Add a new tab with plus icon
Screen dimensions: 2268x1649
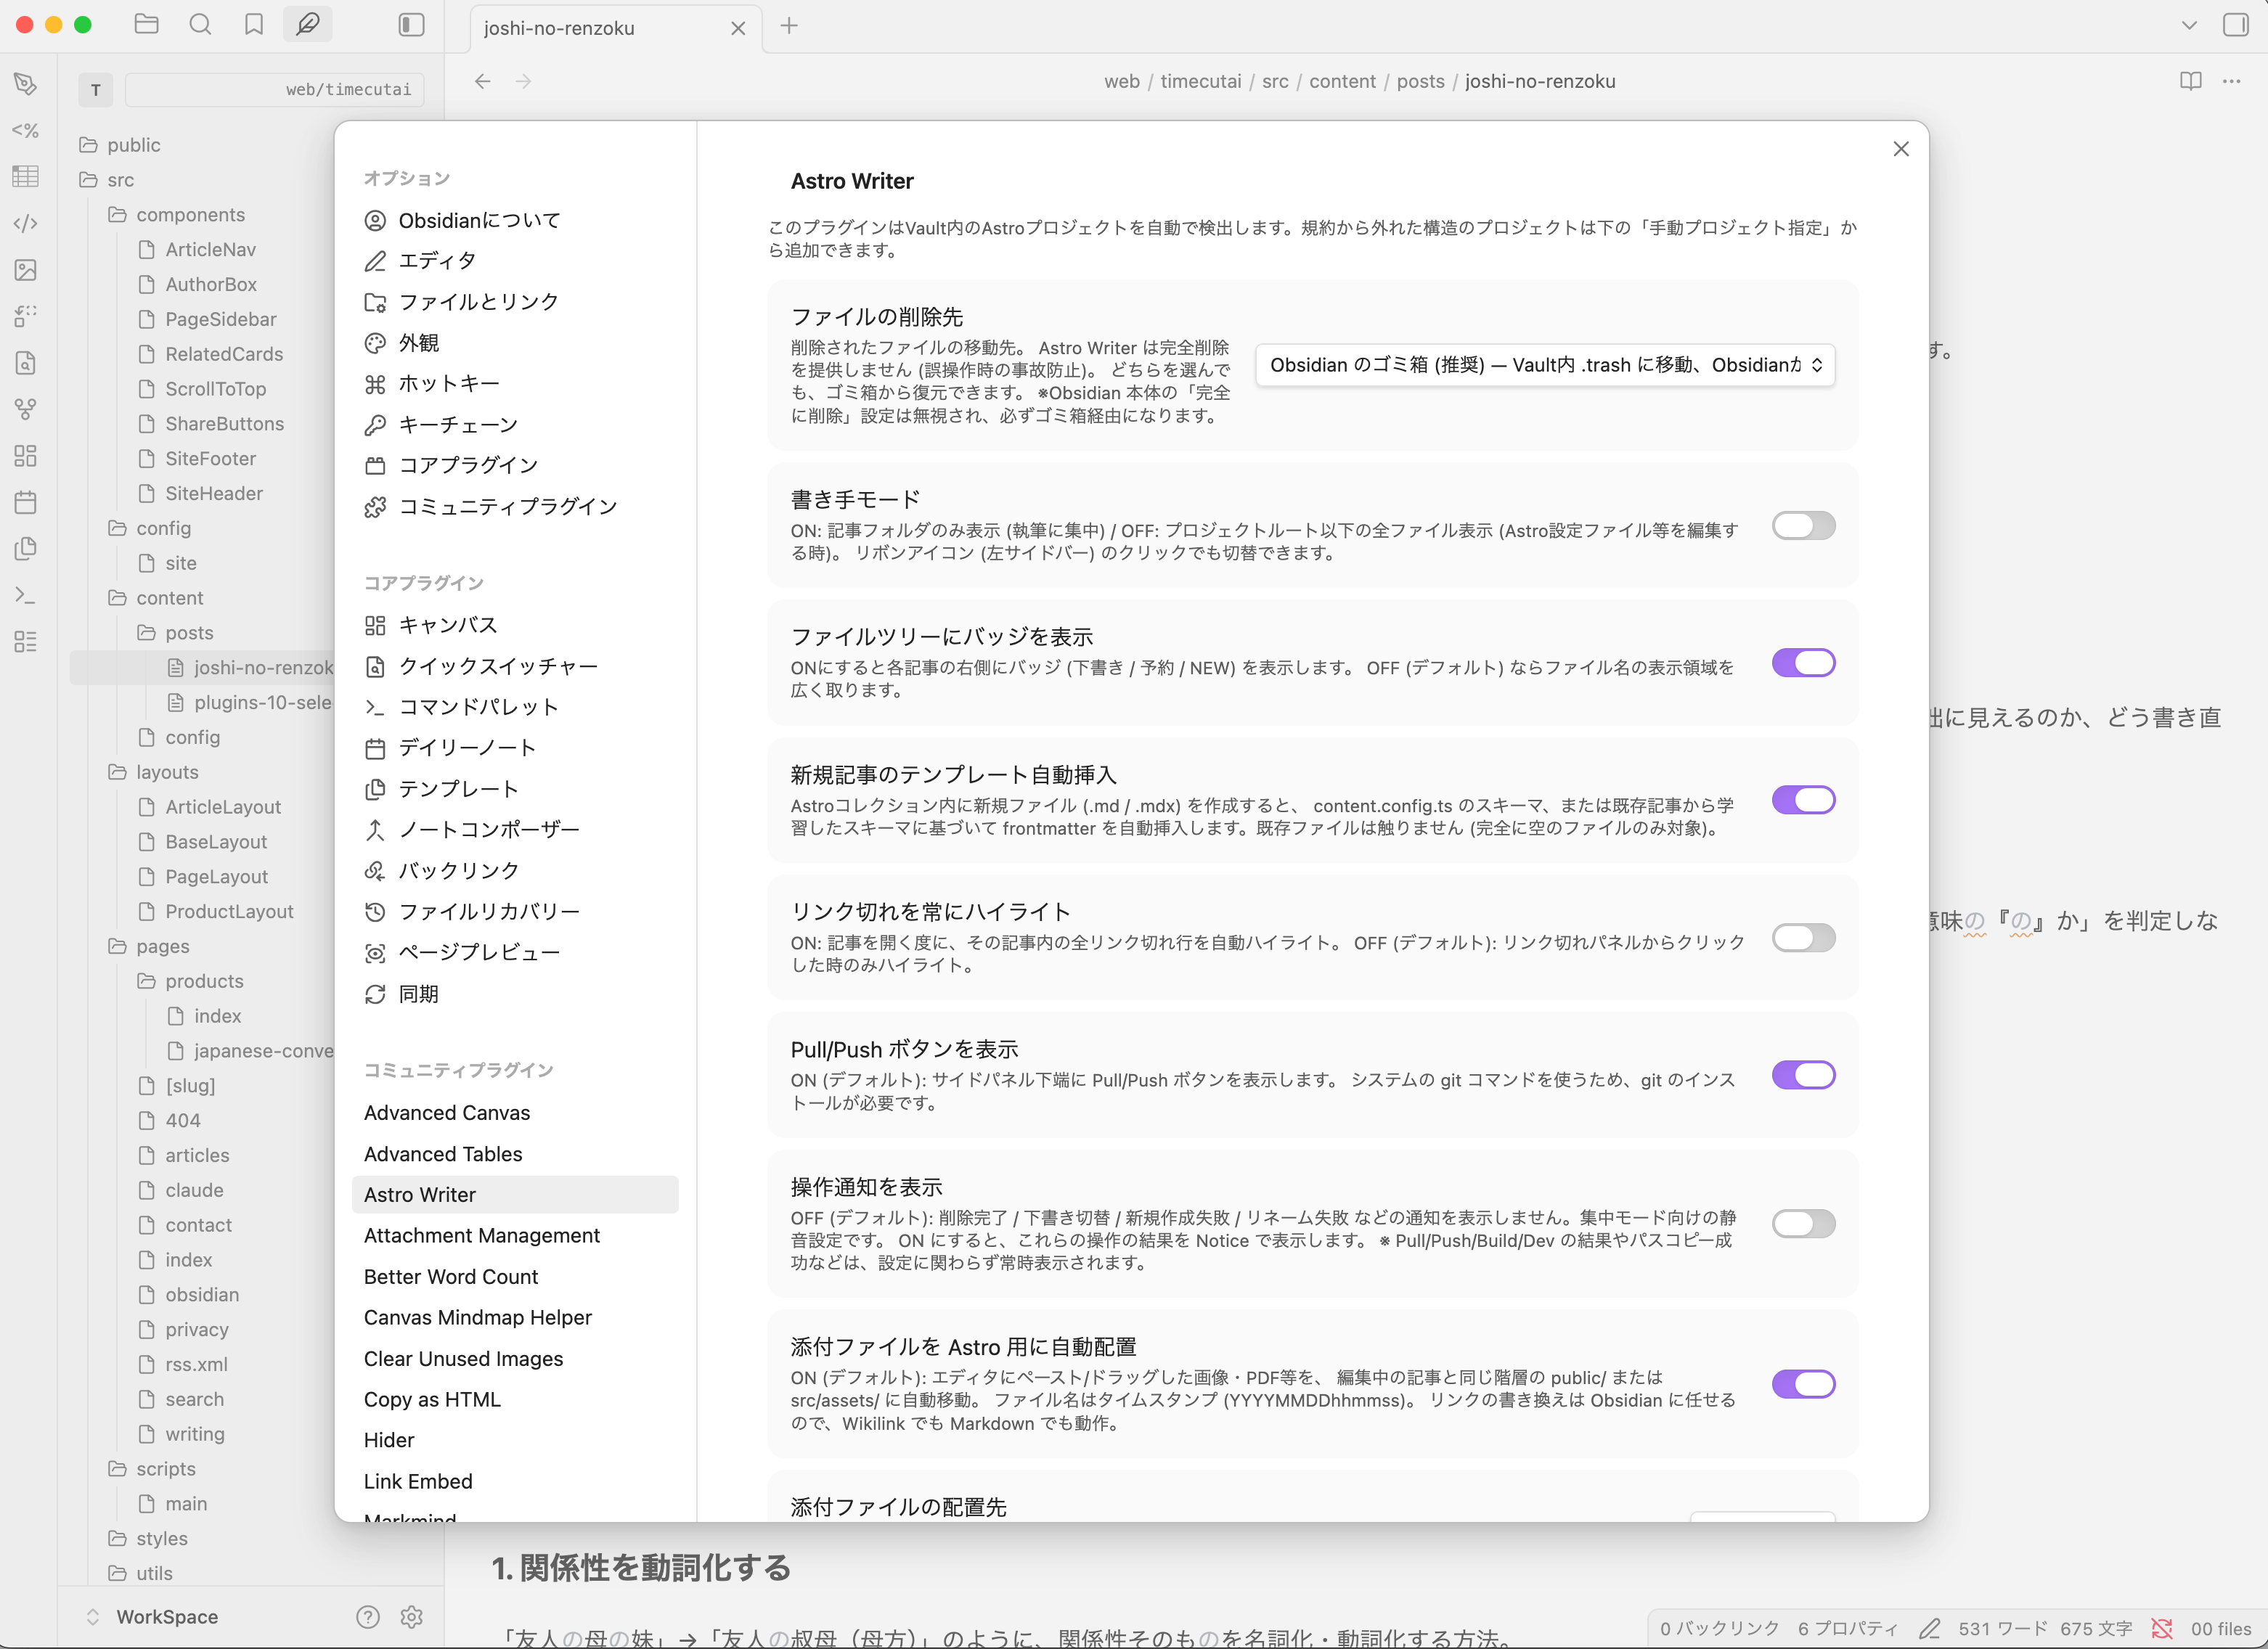pos(789,26)
